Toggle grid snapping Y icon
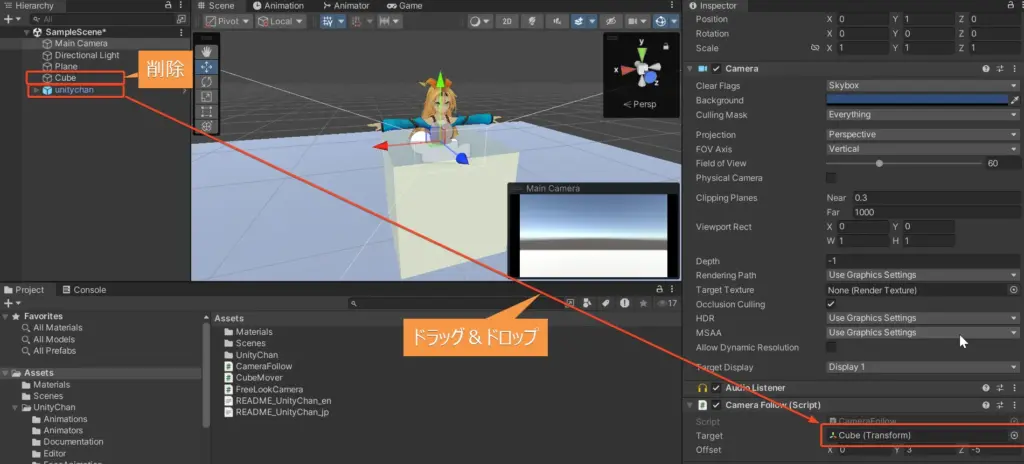This screenshot has width=1024, height=464. pos(328,21)
